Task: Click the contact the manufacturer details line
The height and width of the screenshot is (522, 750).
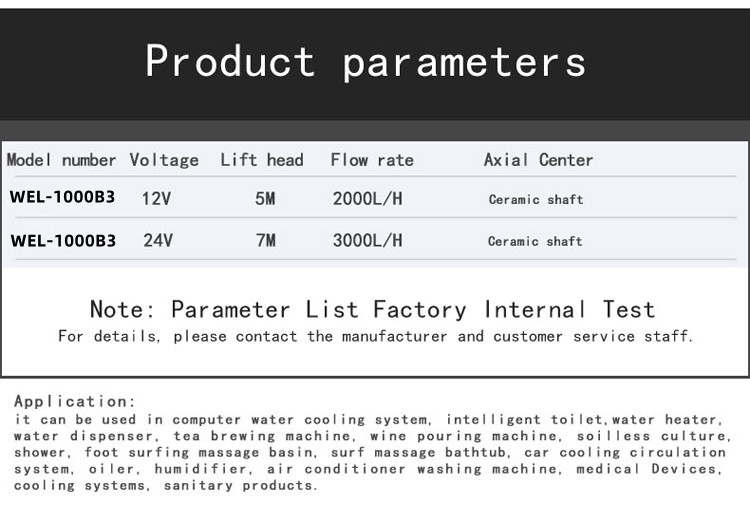Action: pos(375,336)
